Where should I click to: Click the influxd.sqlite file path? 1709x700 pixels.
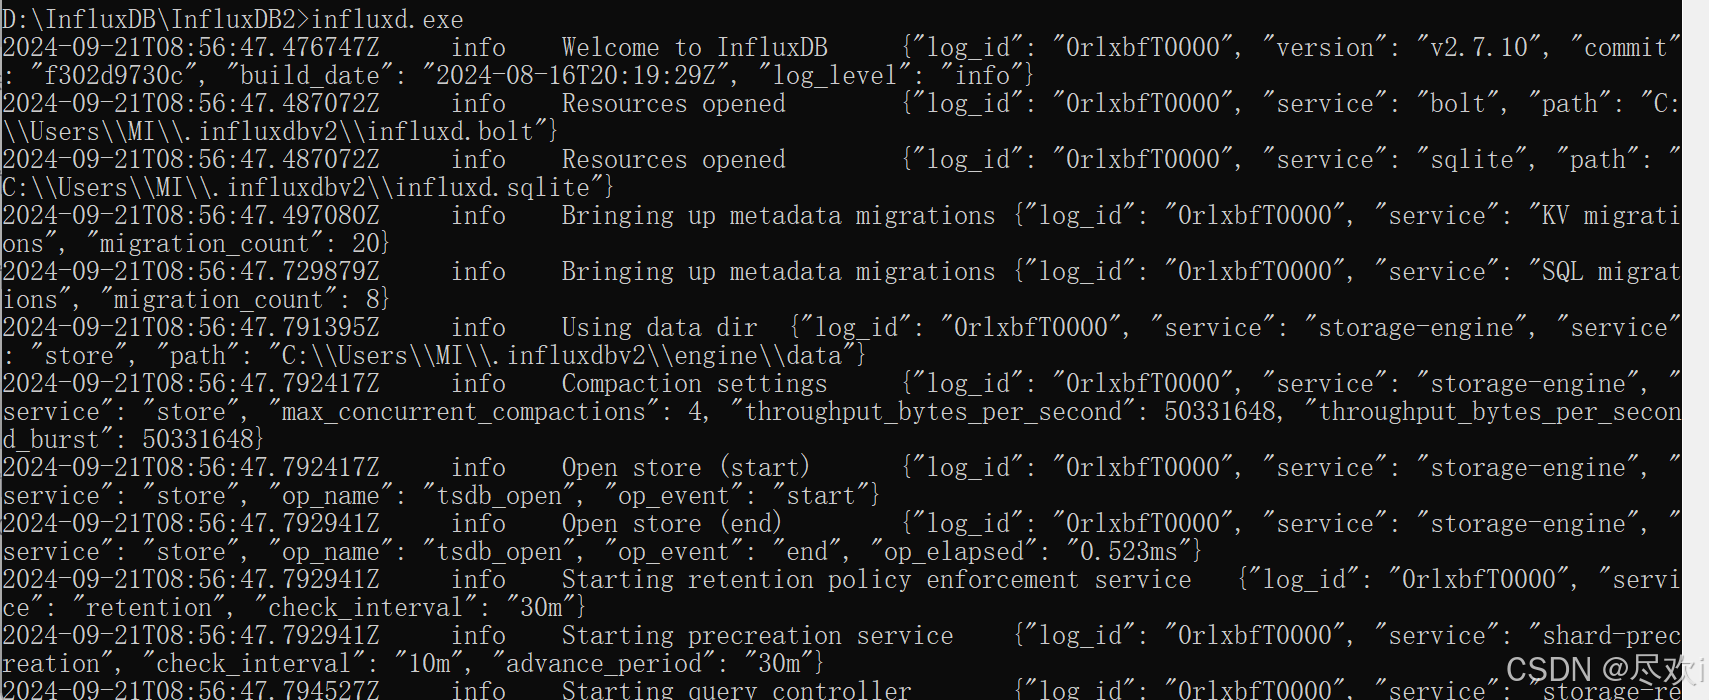coord(303,187)
